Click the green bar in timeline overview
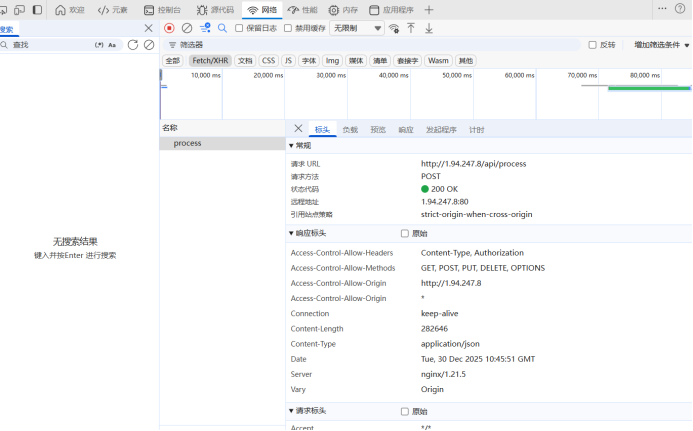The height and width of the screenshot is (431, 693). coord(649,88)
